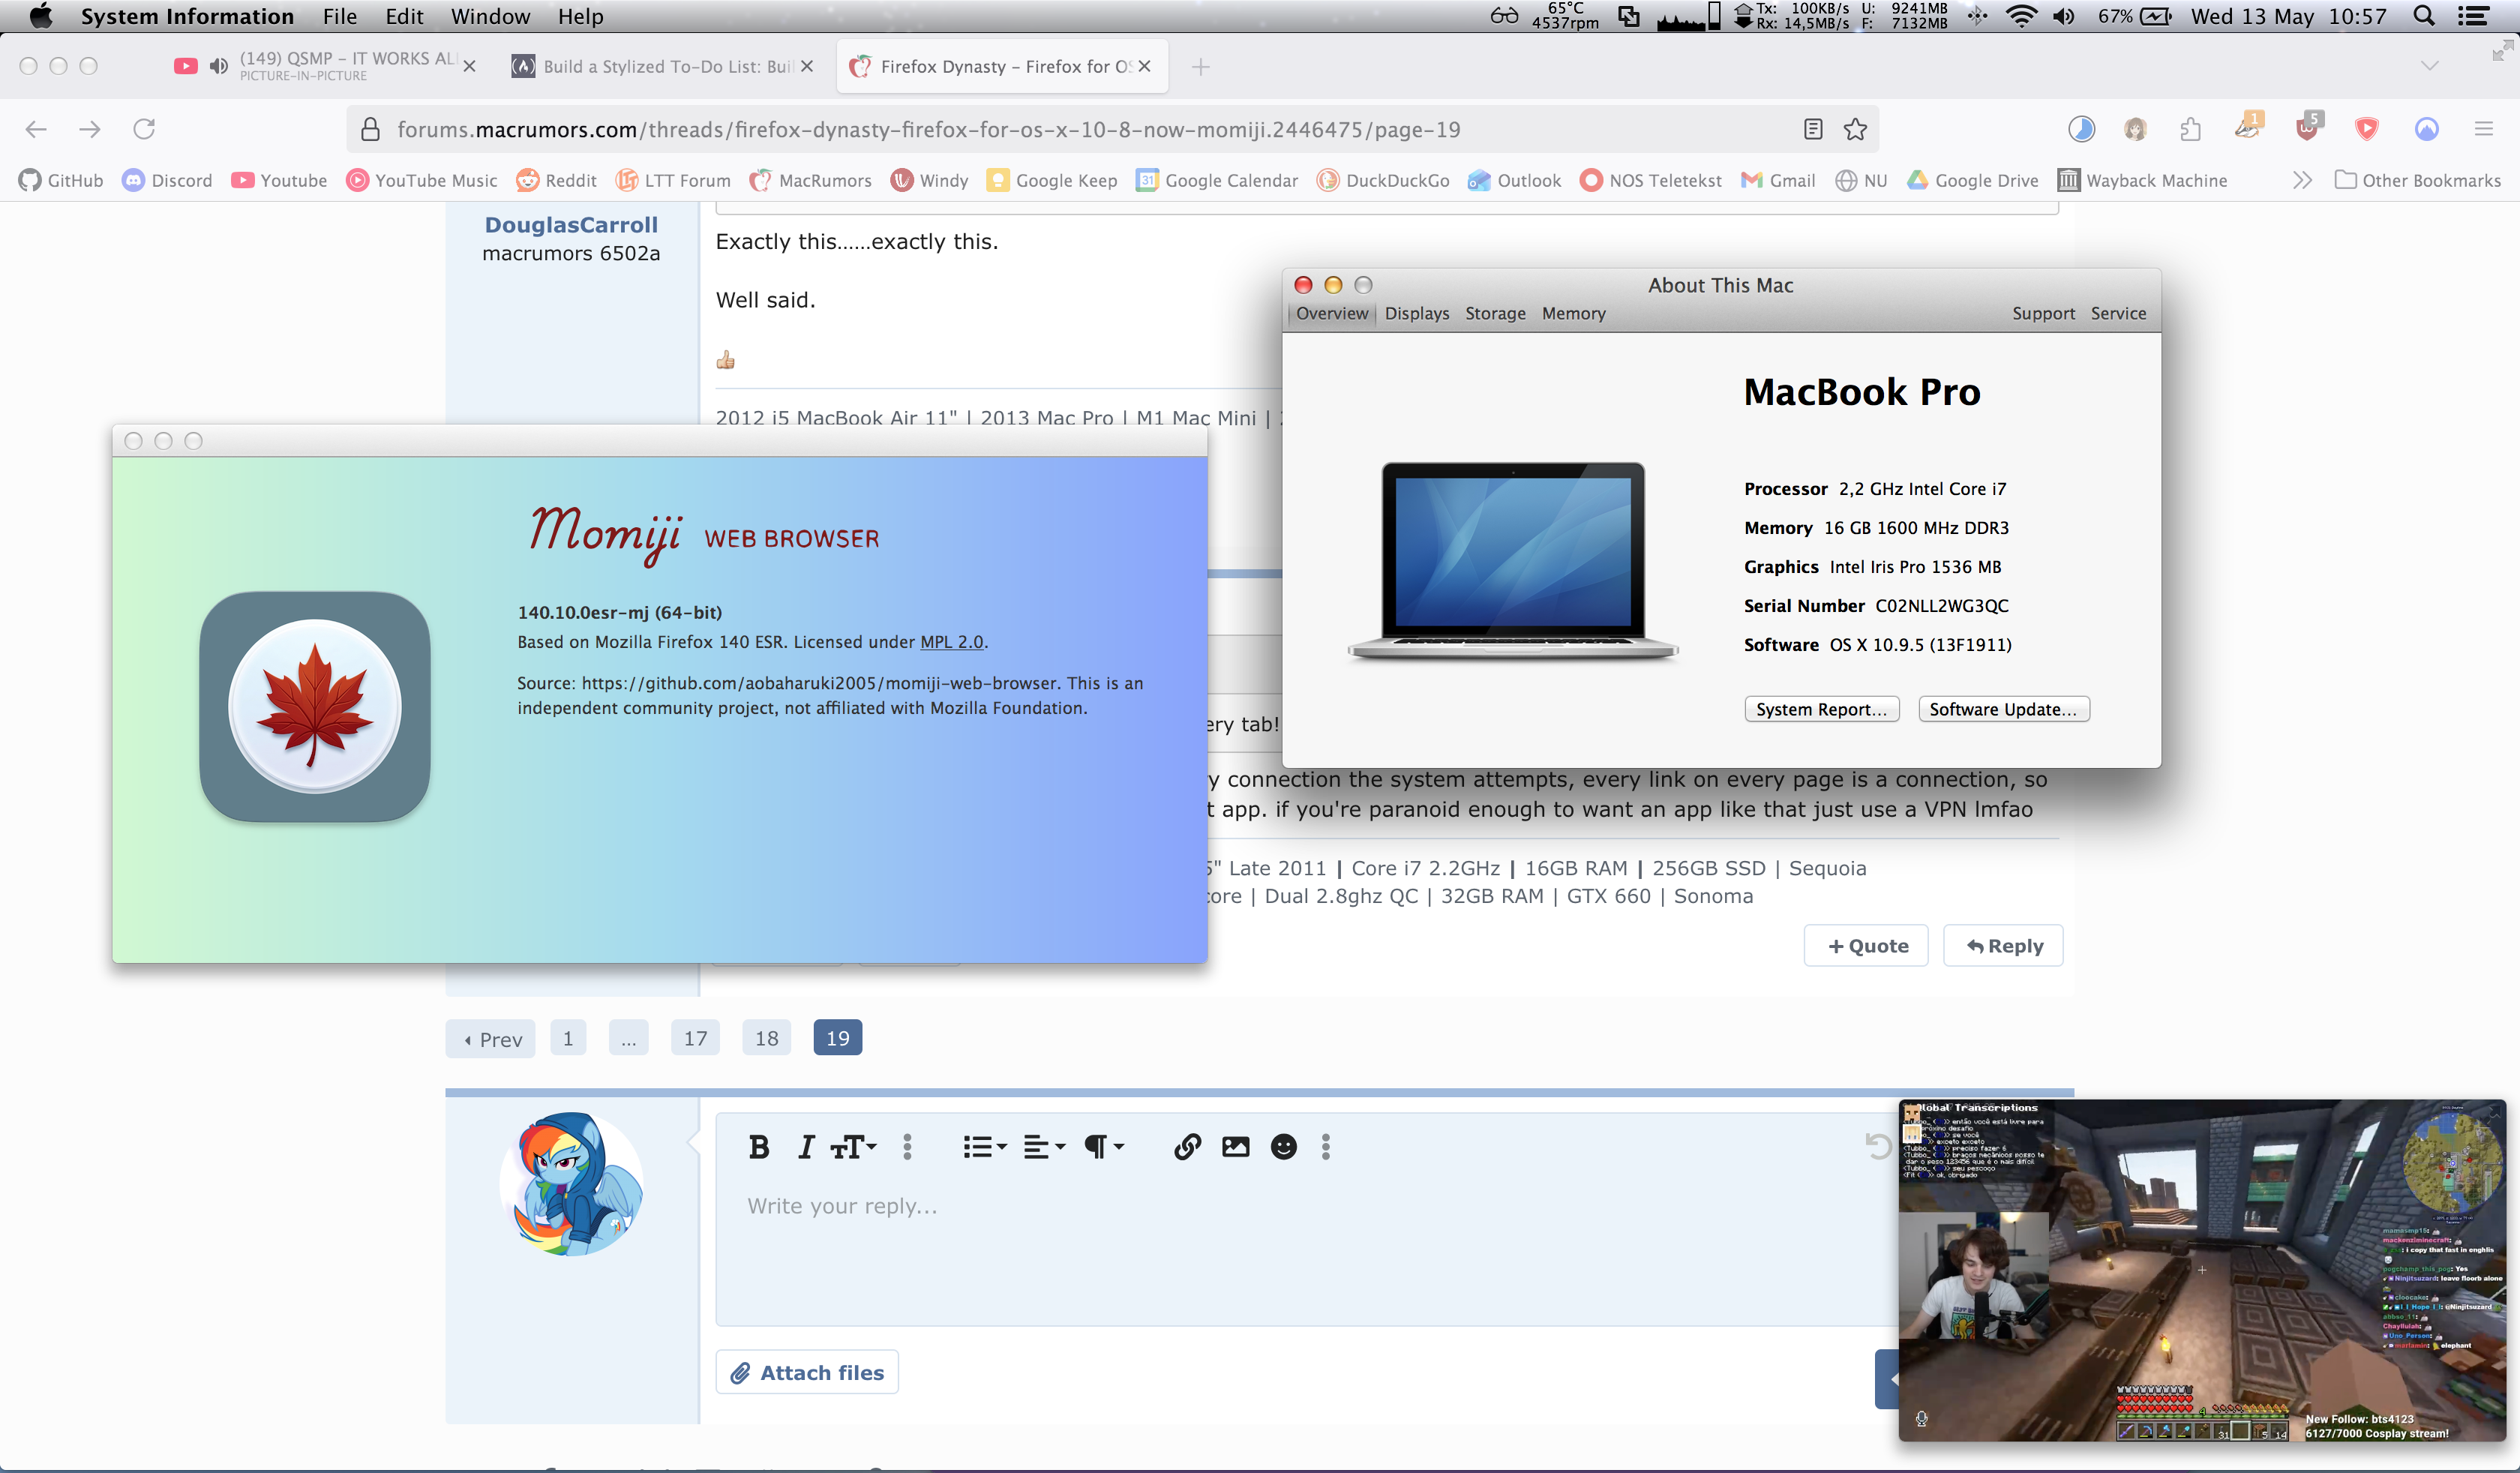Open the Help menu

pos(580,16)
